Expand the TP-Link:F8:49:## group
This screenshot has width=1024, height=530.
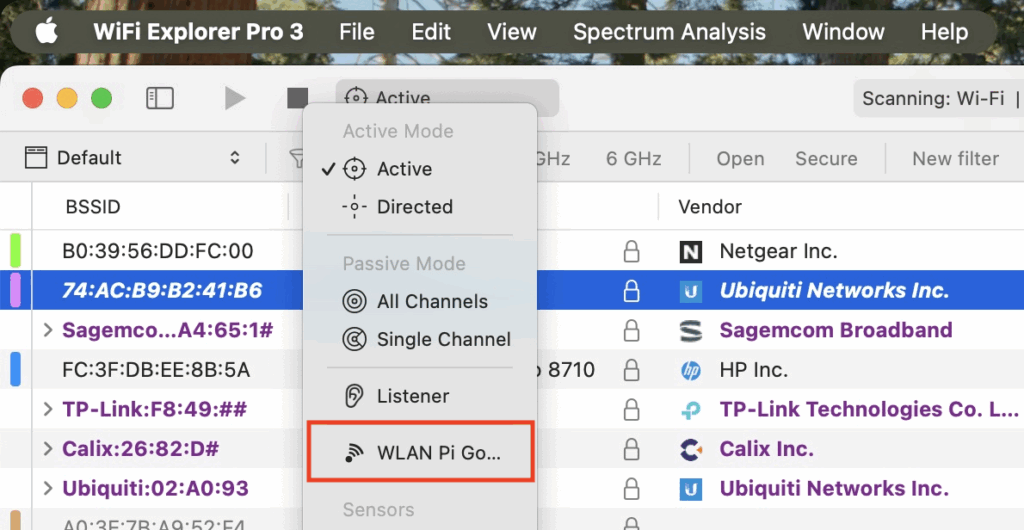pos(47,409)
